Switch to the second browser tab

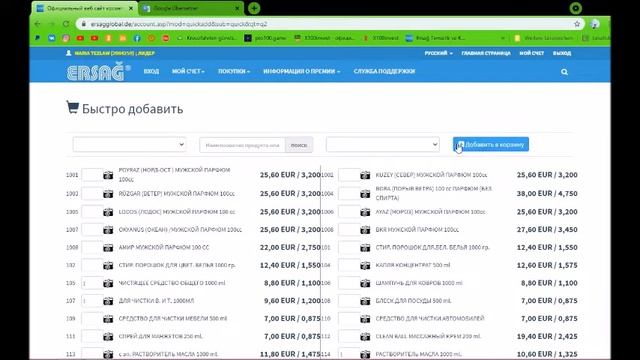[x=191, y=8]
